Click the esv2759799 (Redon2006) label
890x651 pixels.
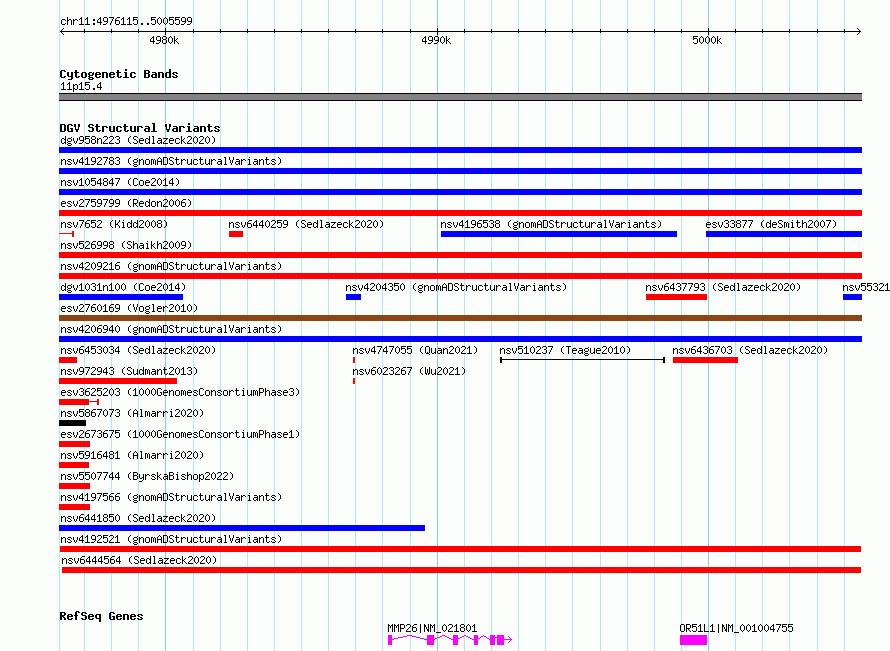click(126, 203)
